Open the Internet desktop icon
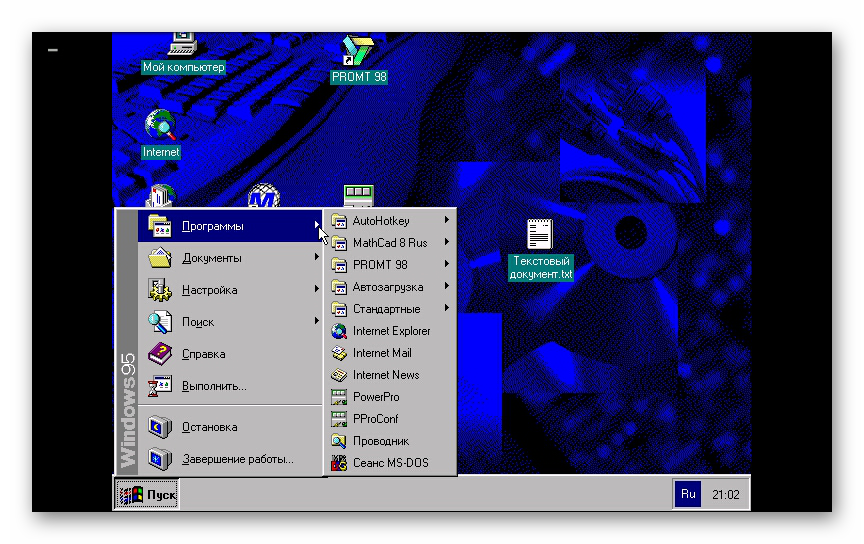The height and width of the screenshot is (544, 864). [160, 127]
